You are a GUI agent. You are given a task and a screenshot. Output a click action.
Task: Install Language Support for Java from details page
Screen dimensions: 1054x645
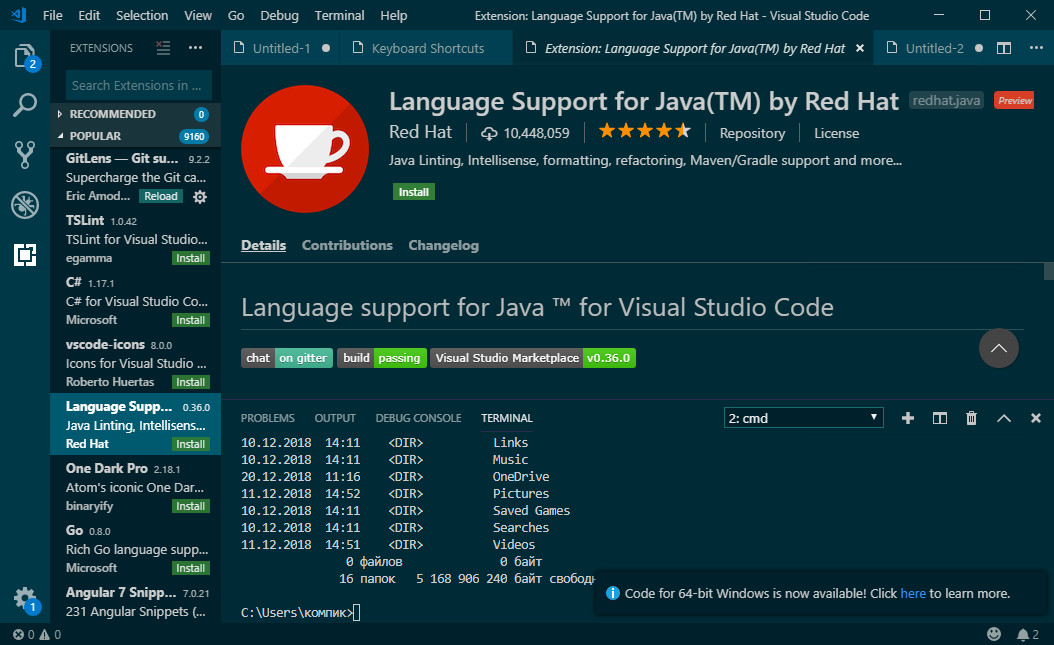(413, 192)
